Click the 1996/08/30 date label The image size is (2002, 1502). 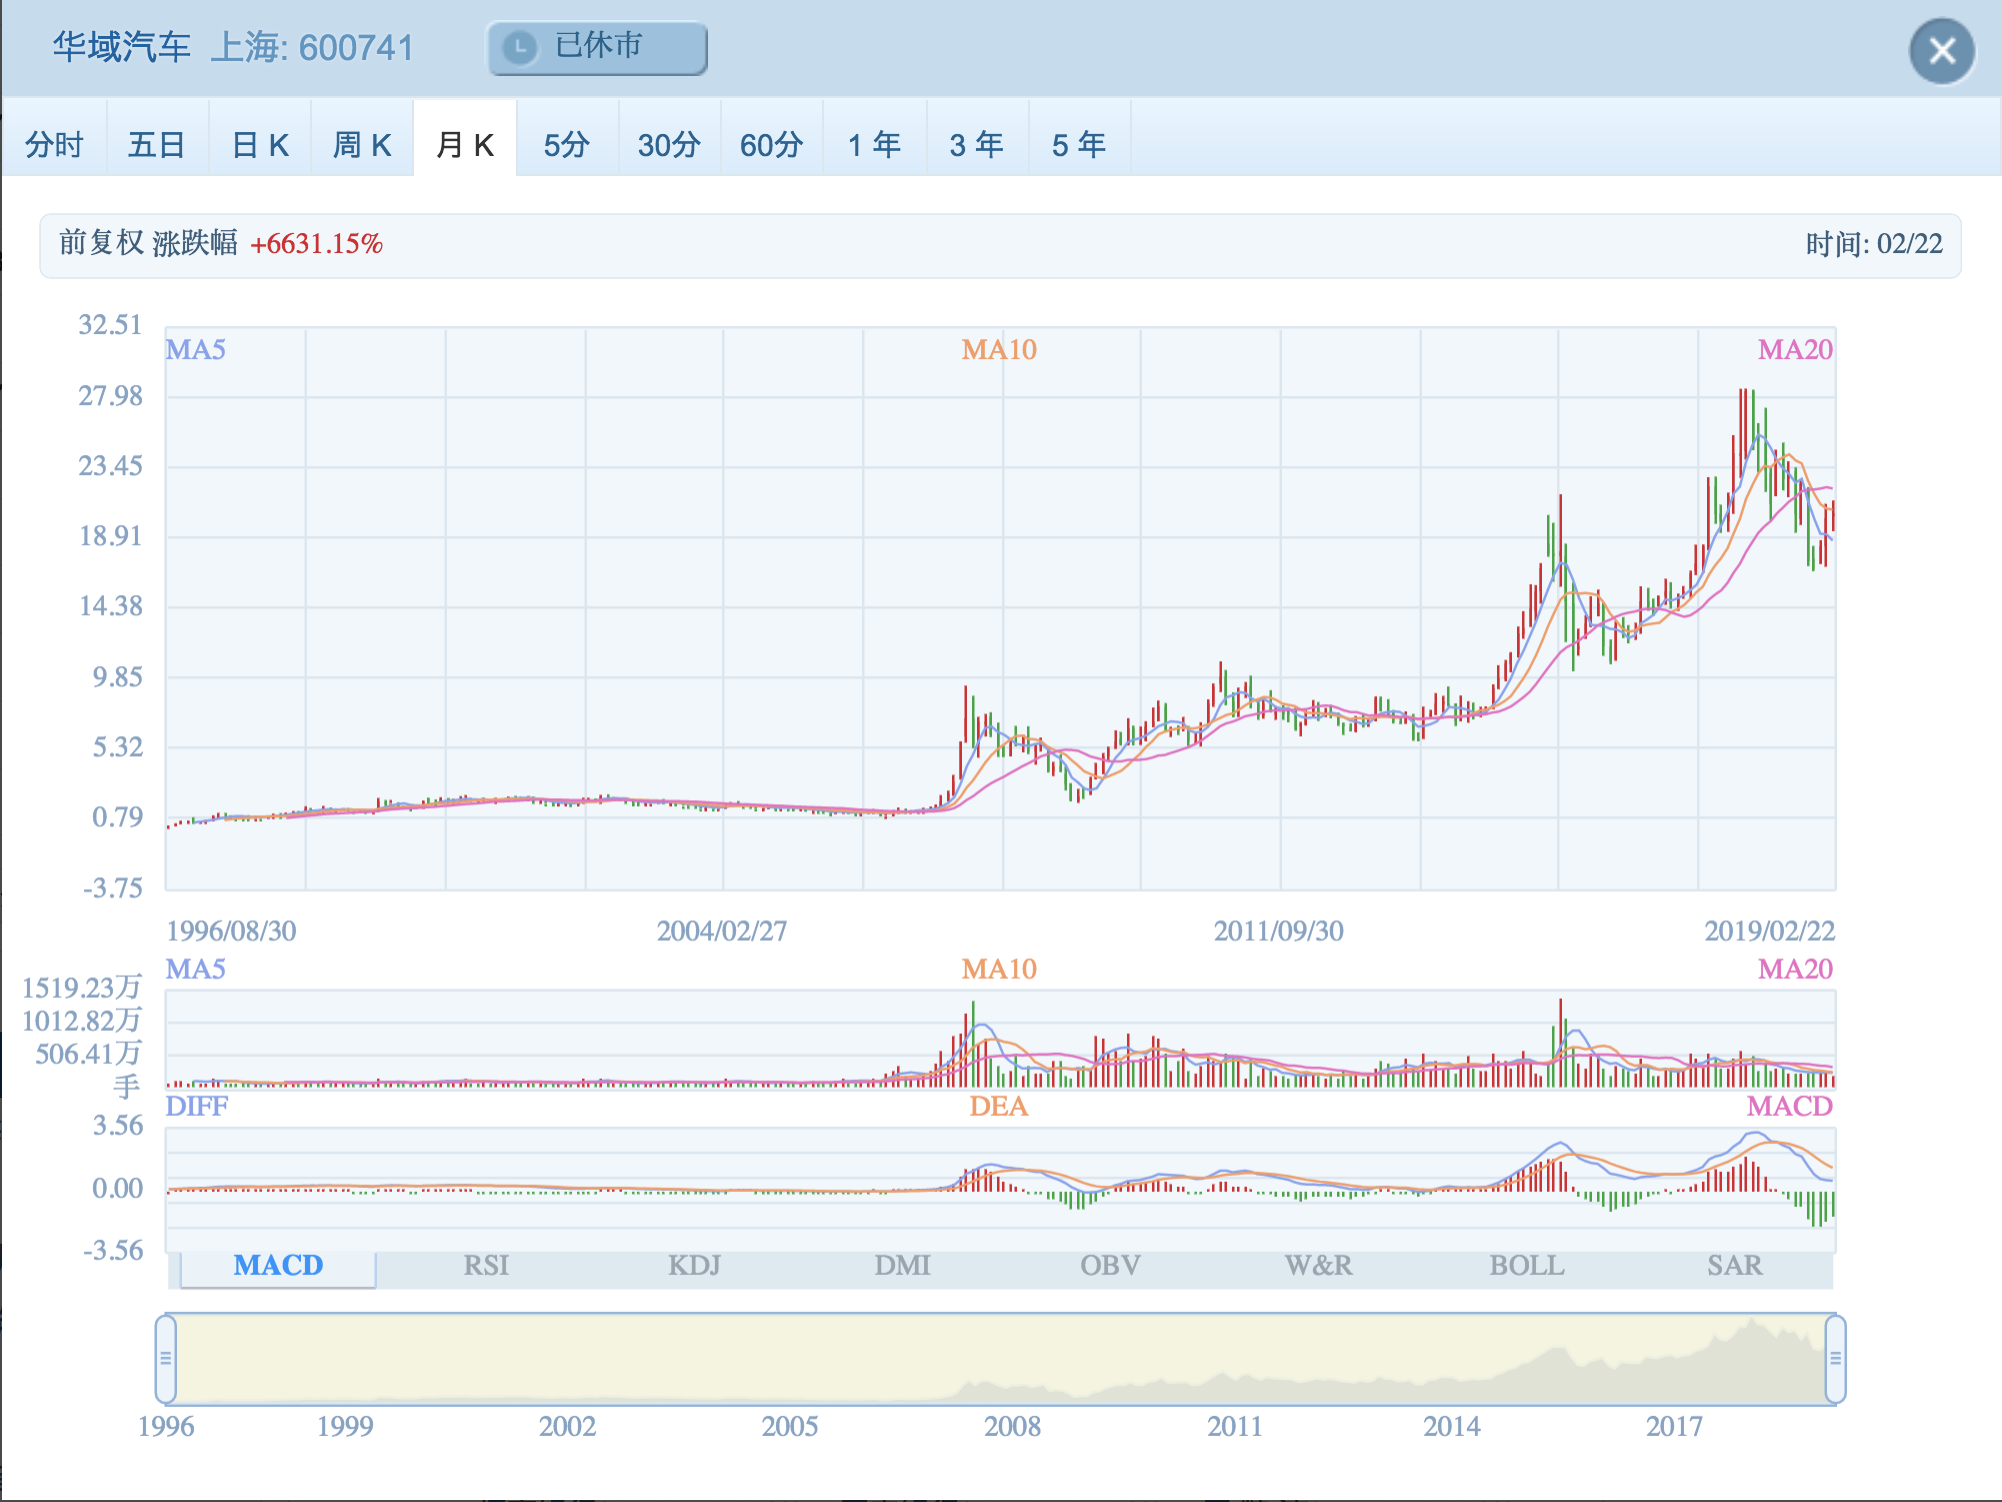[x=231, y=931]
